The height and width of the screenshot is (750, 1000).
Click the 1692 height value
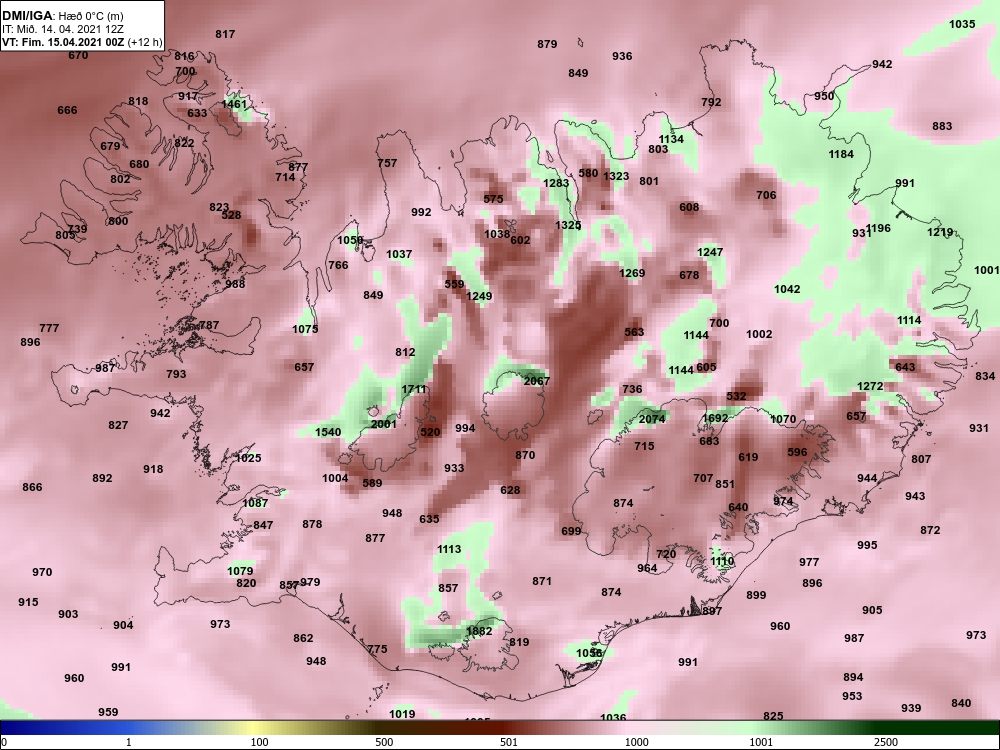(x=715, y=418)
